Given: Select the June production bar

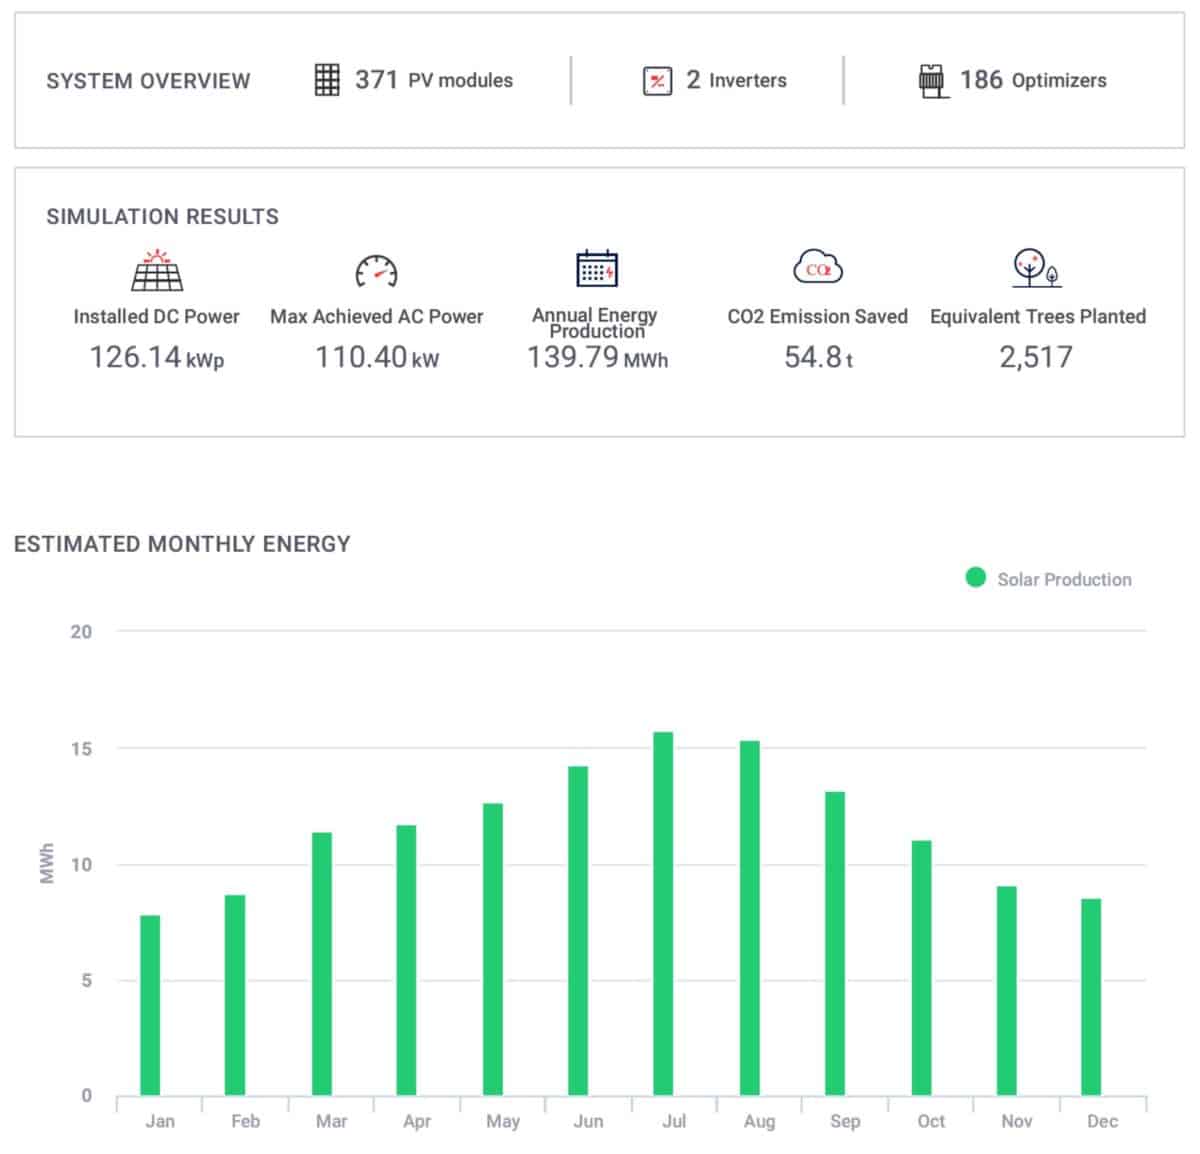Looking at the screenshot, I should click(578, 931).
